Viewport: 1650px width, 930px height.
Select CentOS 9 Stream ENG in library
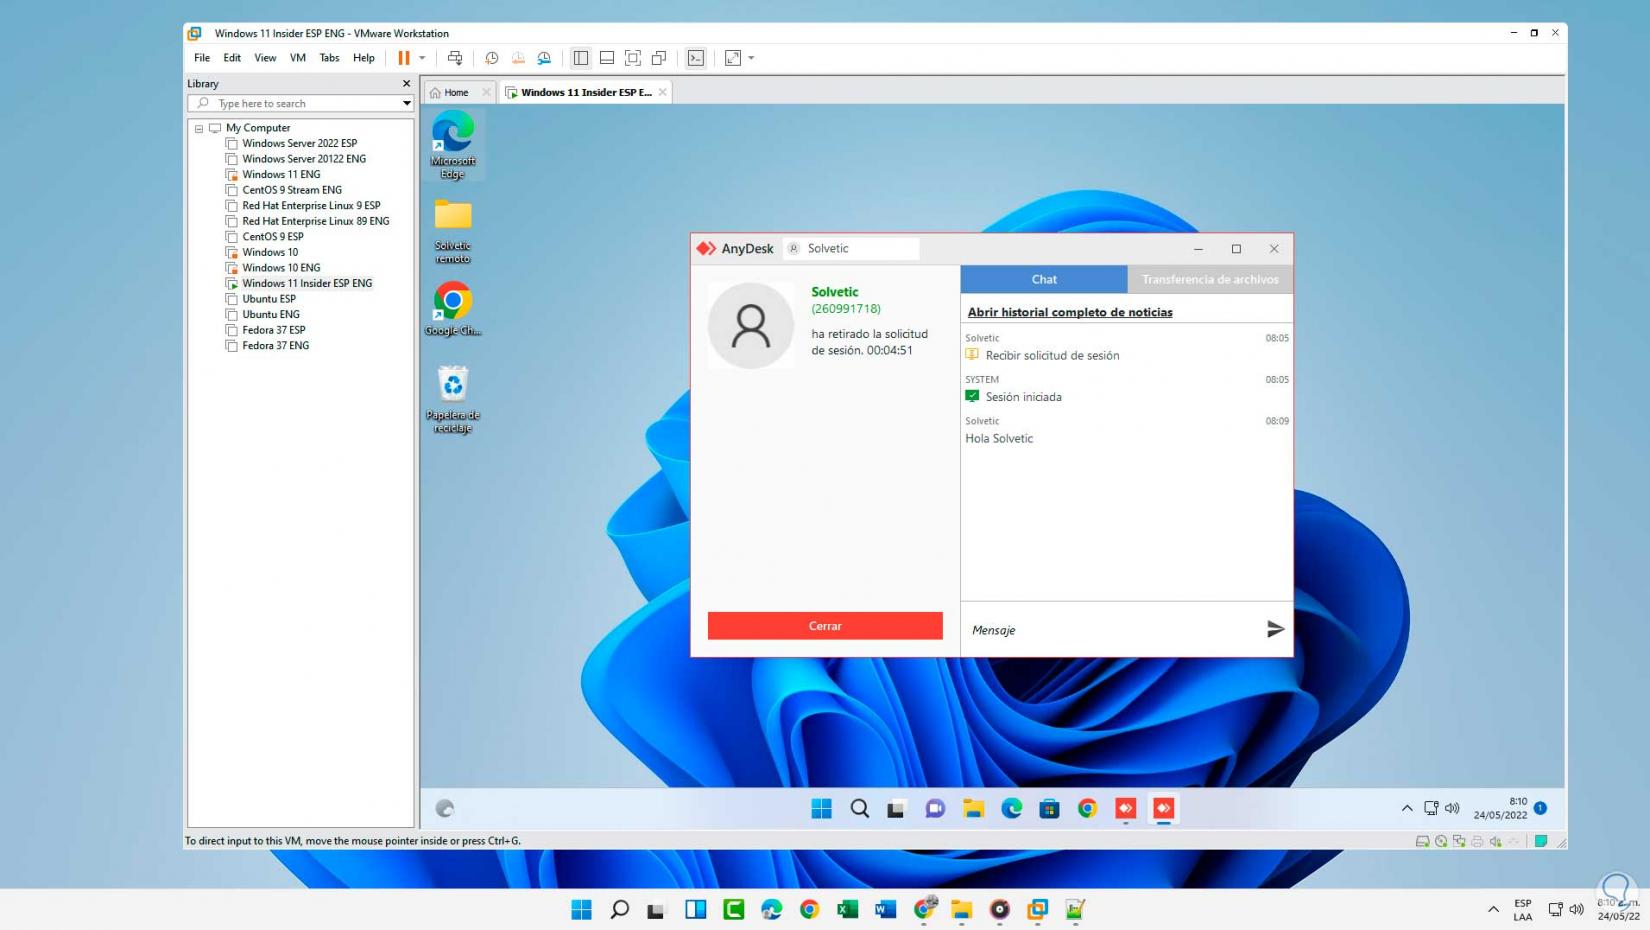[292, 190]
